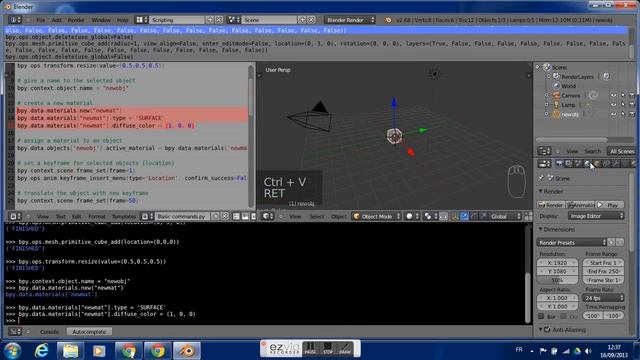Delete the Scripting screen layout
Screen dimensions: 640x360
click(219, 20)
